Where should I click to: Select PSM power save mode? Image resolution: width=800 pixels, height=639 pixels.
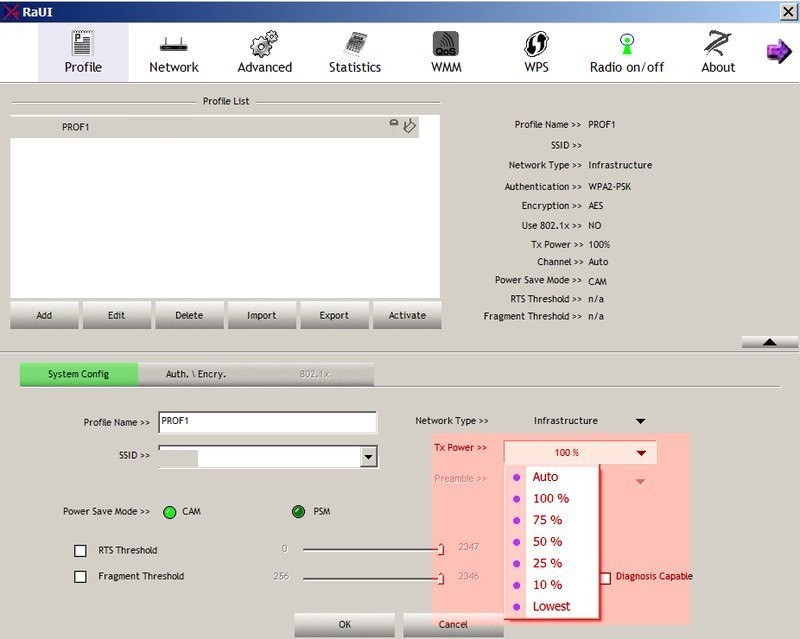(x=298, y=512)
